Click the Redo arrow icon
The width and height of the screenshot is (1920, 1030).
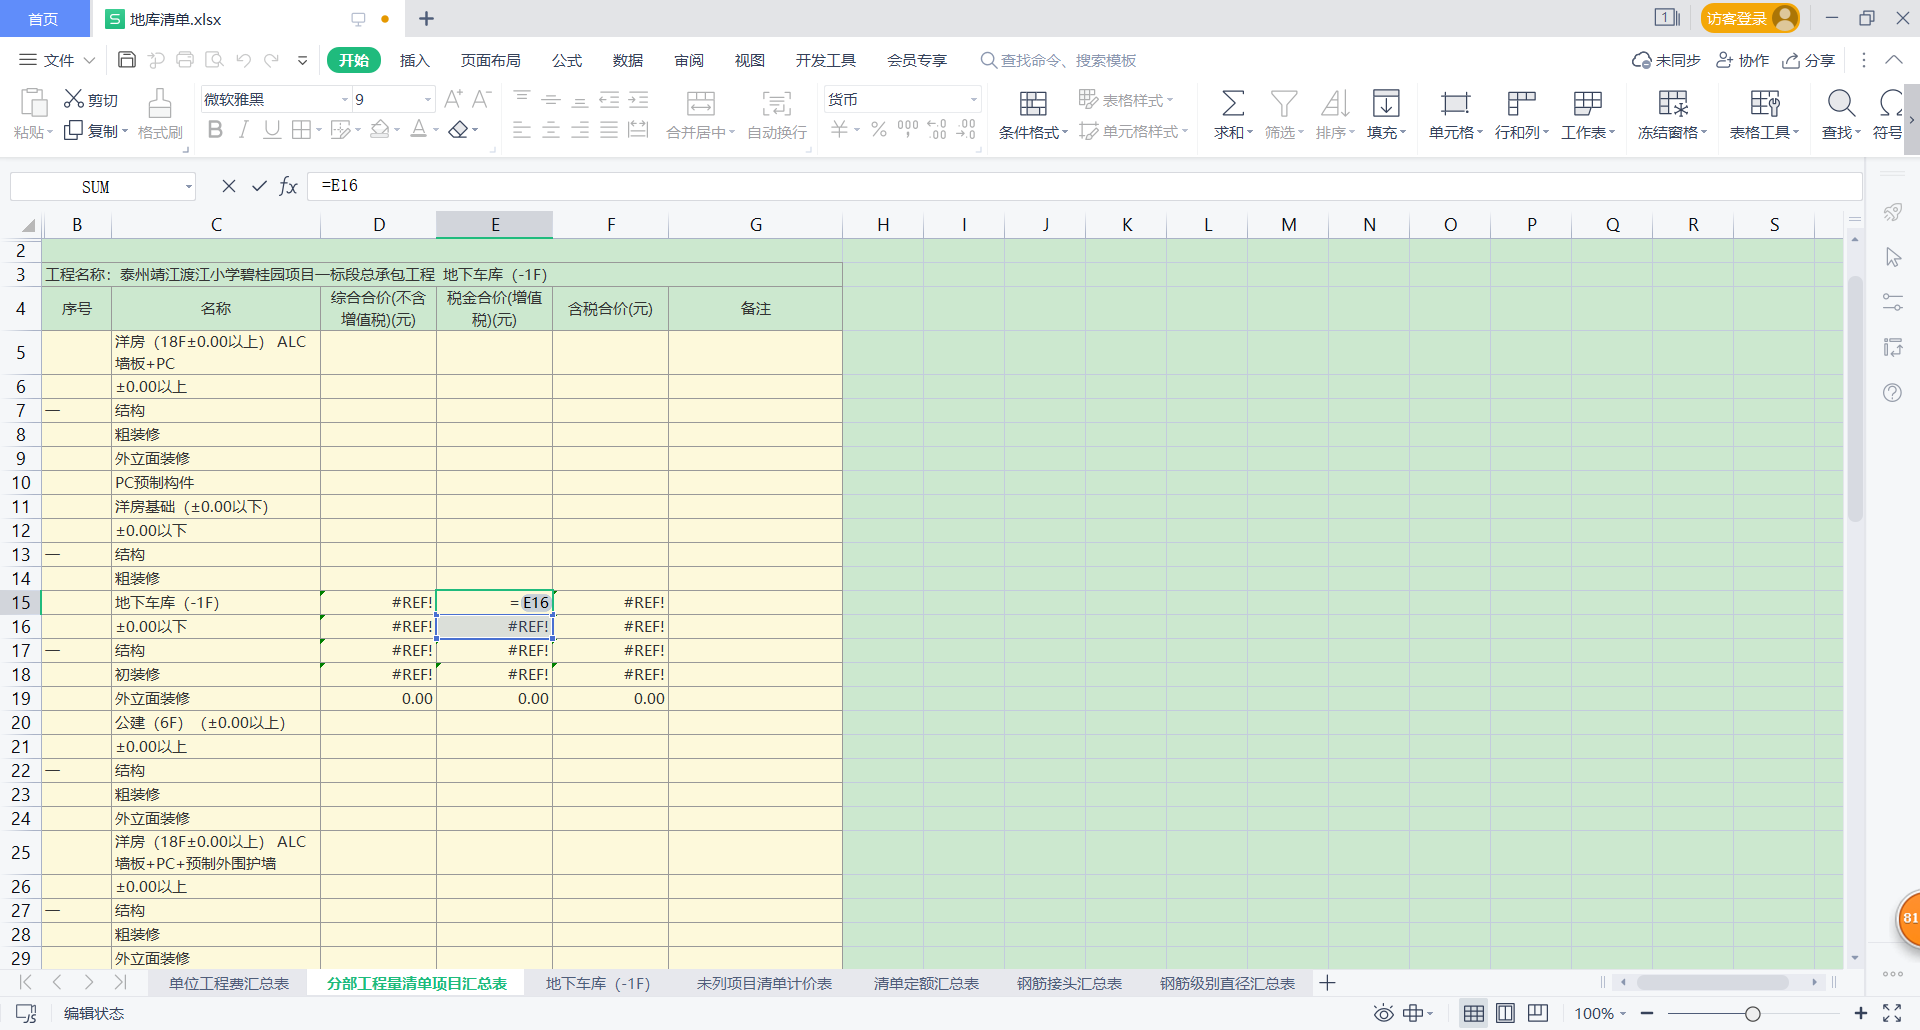pos(271,60)
